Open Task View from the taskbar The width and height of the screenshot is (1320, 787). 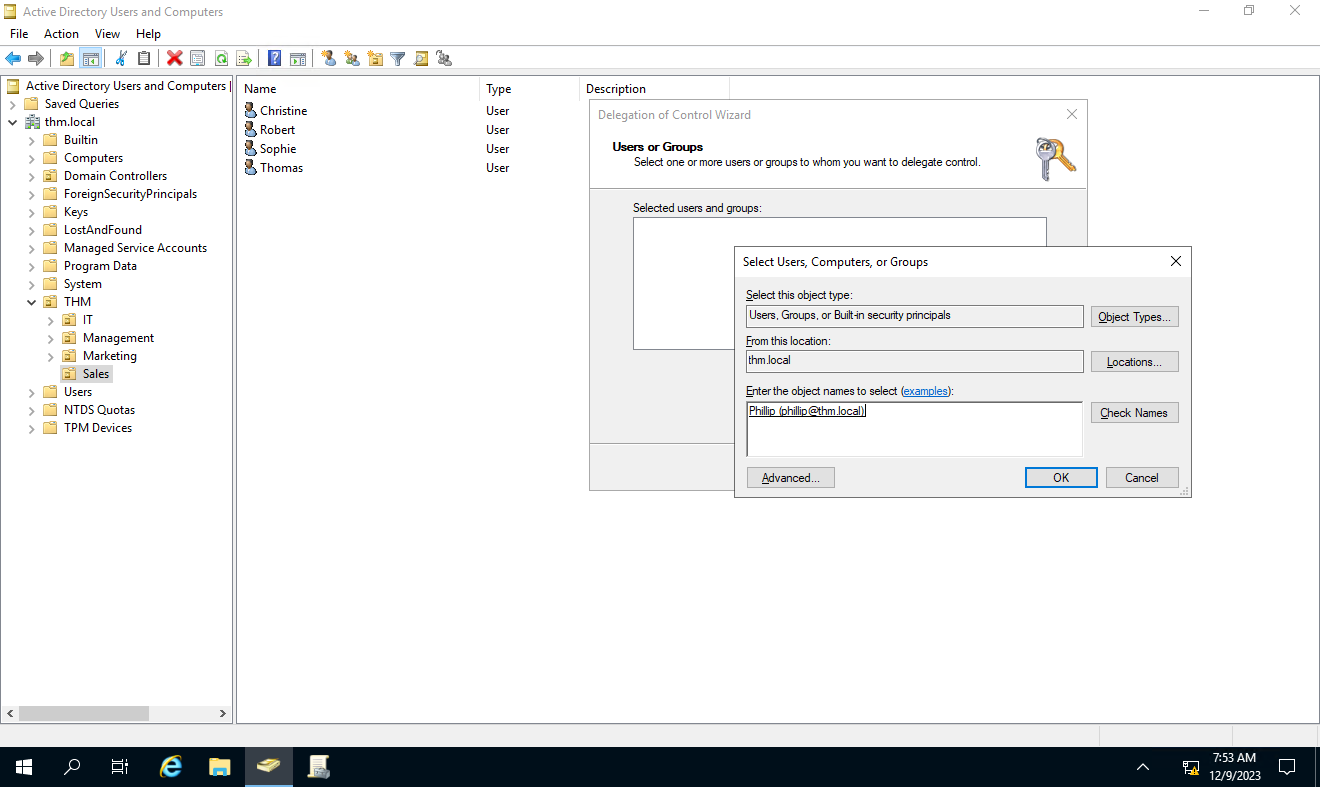click(x=120, y=767)
